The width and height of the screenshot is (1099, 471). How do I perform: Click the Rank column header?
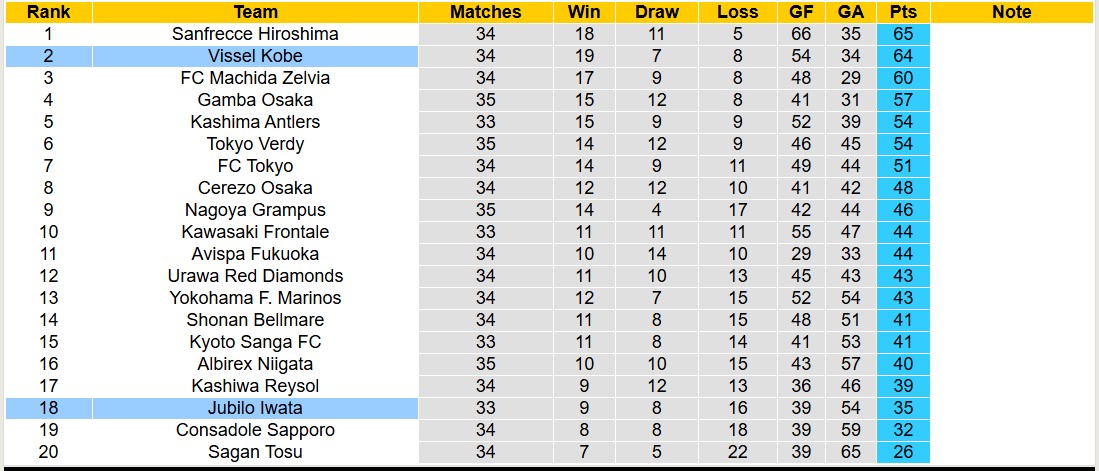click(48, 12)
